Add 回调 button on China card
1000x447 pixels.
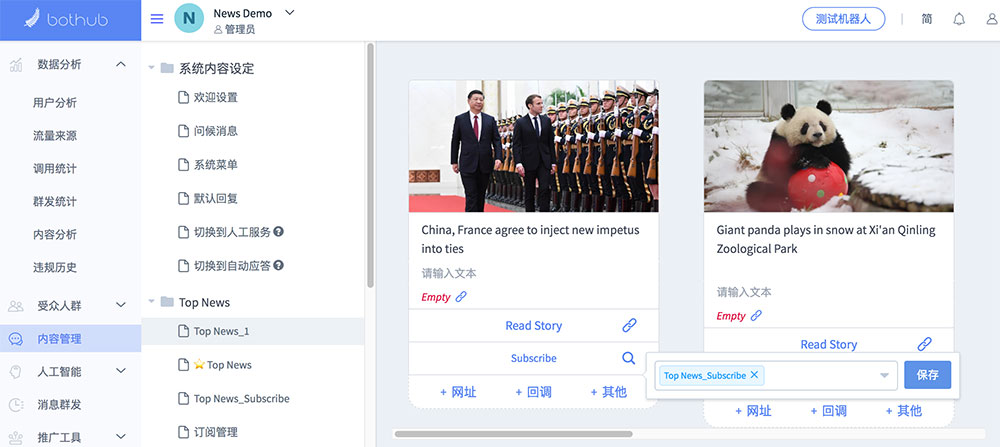pos(533,392)
